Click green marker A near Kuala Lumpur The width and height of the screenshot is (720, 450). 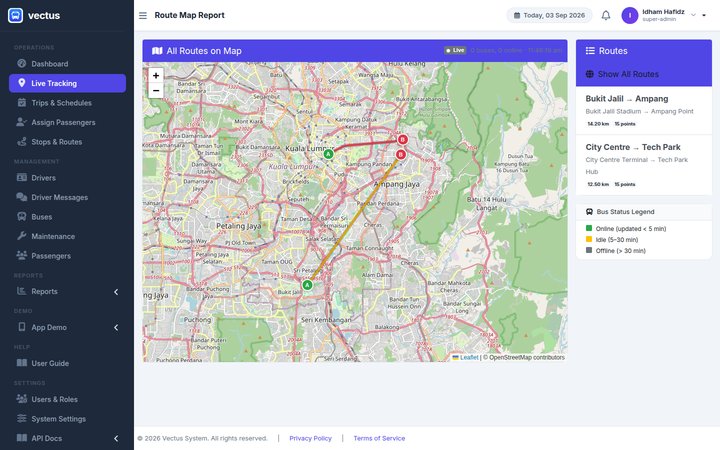tap(328, 154)
